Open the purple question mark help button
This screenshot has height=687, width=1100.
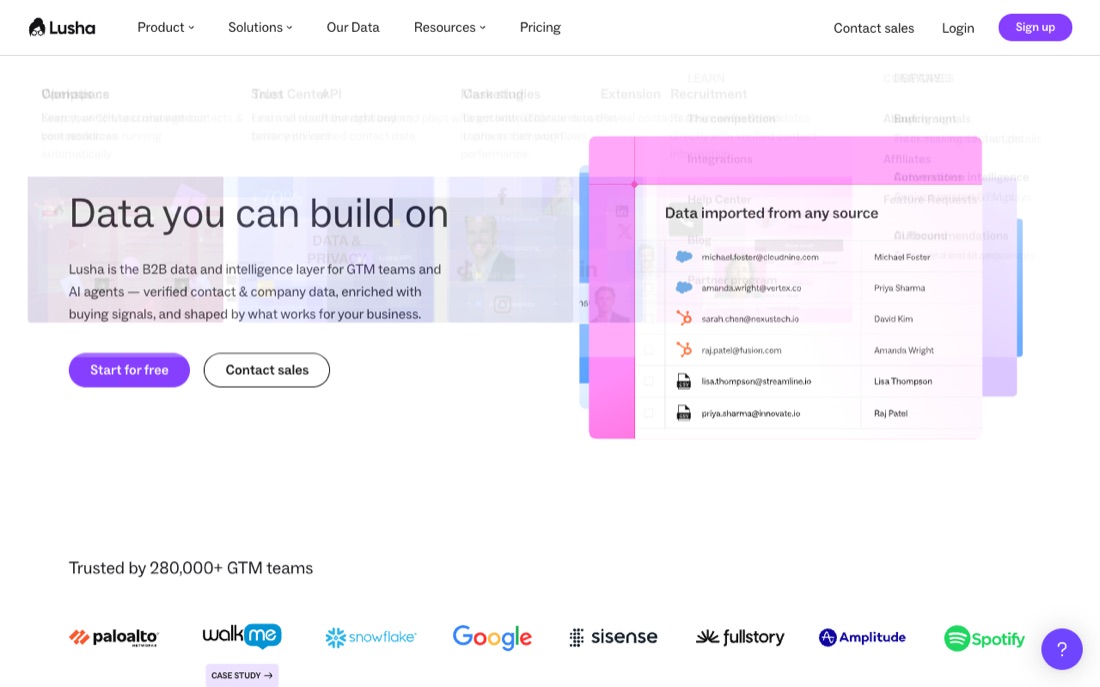pyautogui.click(x=1061, y=649)
